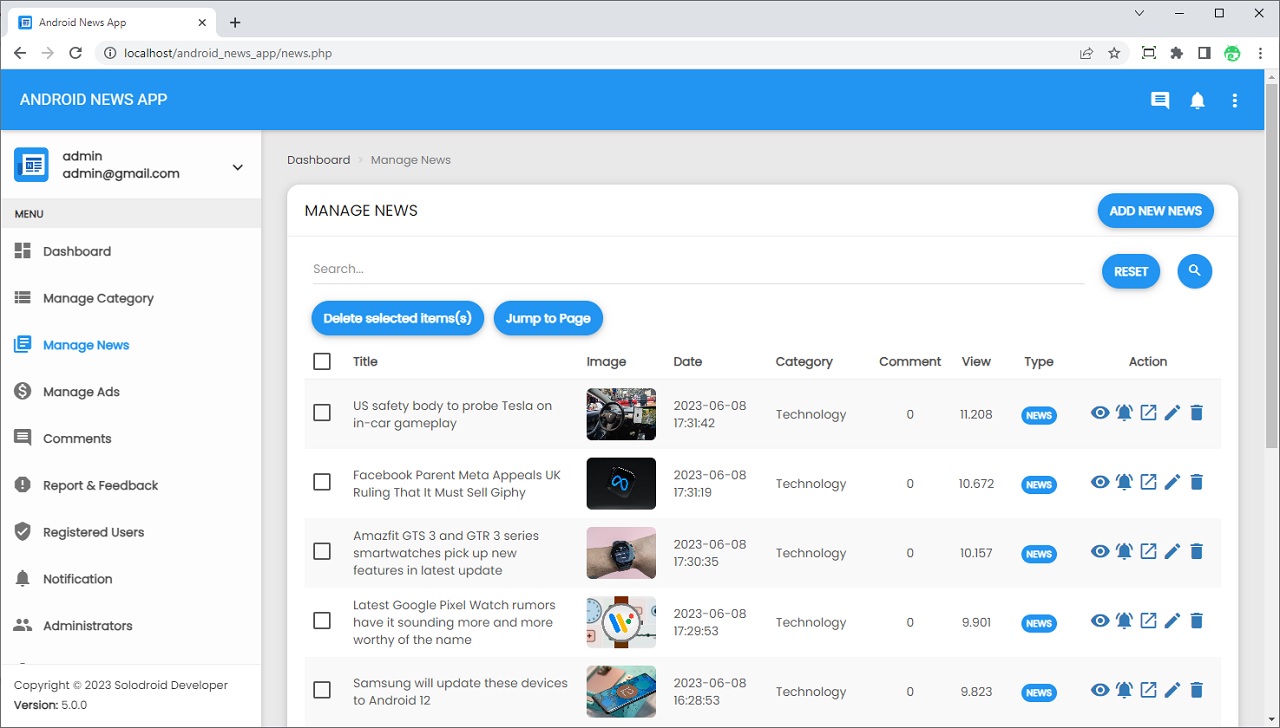Send notification for the Amazfit news
Screen dimensions: 1280x728
point(1124,551)
